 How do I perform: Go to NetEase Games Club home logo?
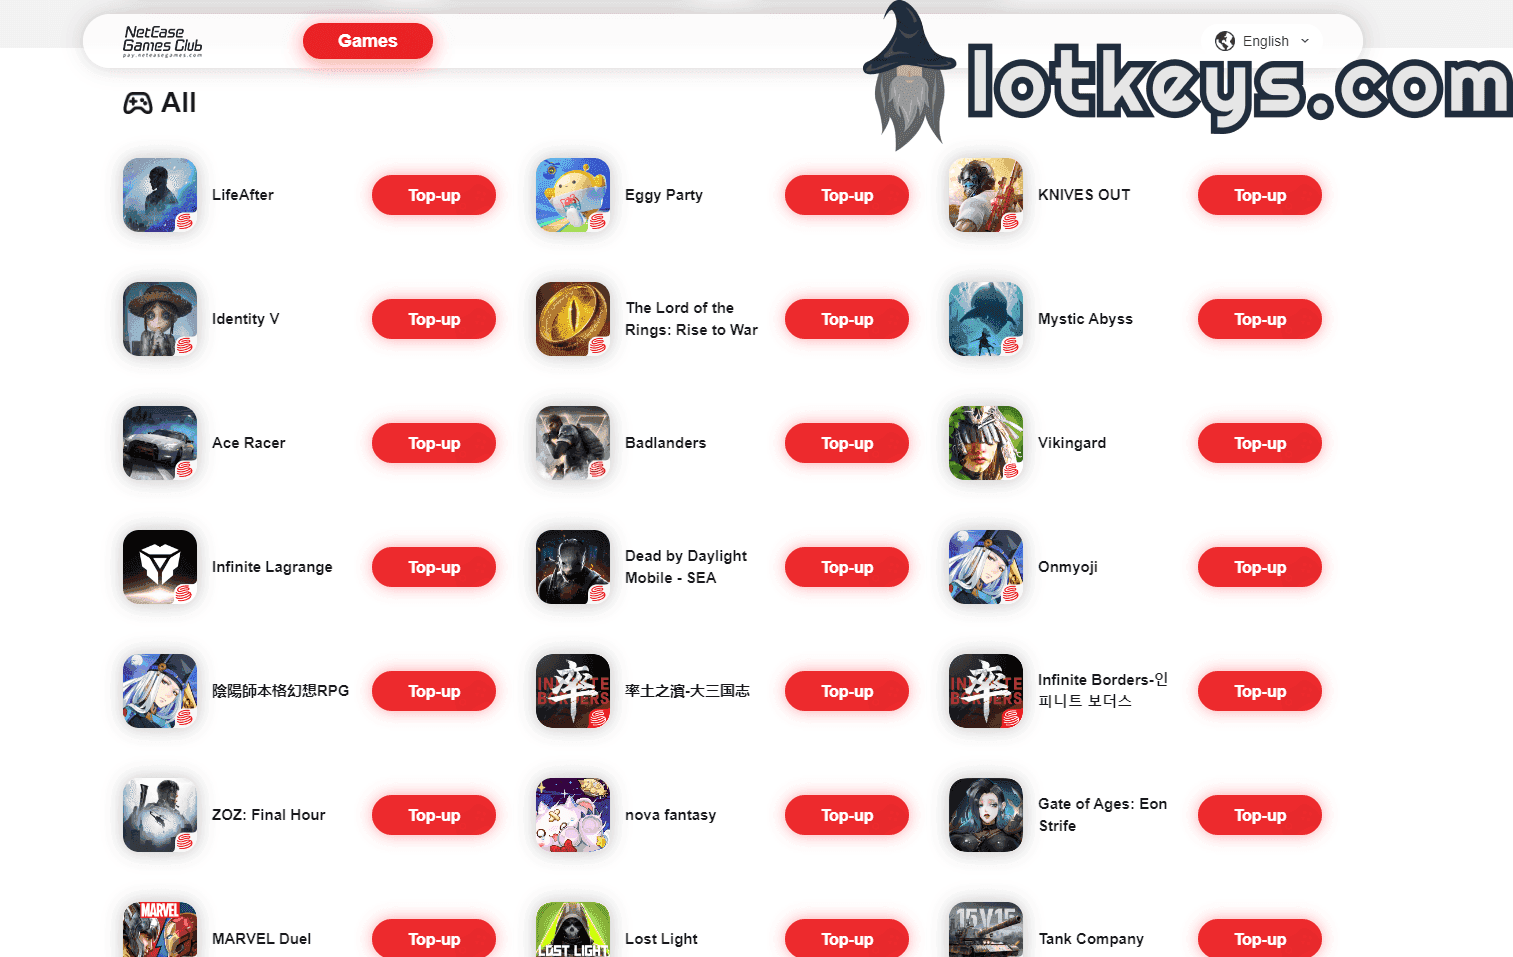[x=163, y=41]
